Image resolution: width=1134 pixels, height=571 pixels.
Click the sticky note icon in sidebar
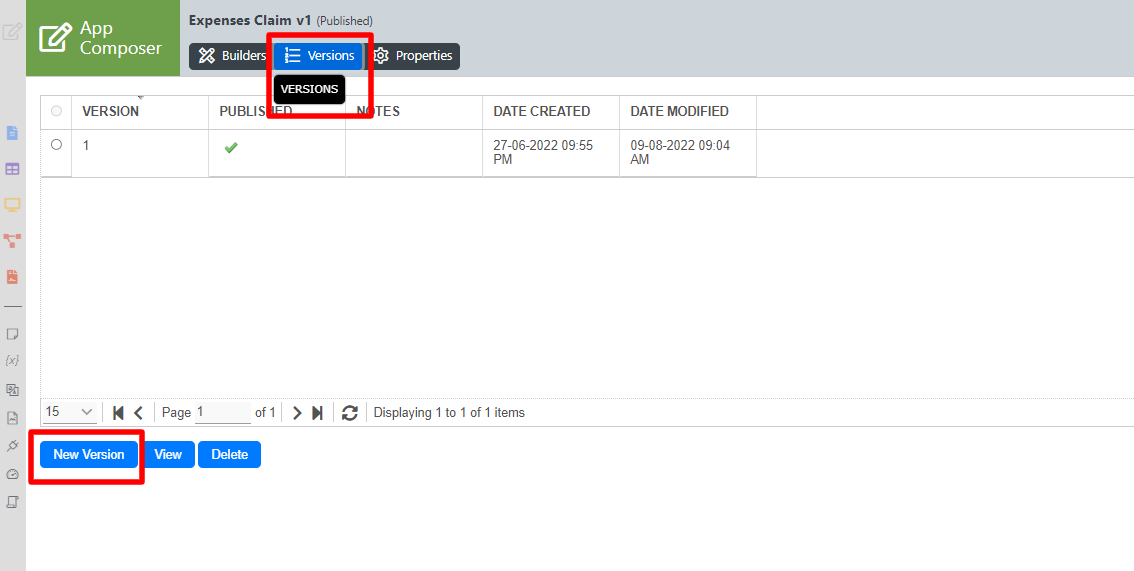tap(12, 334)
